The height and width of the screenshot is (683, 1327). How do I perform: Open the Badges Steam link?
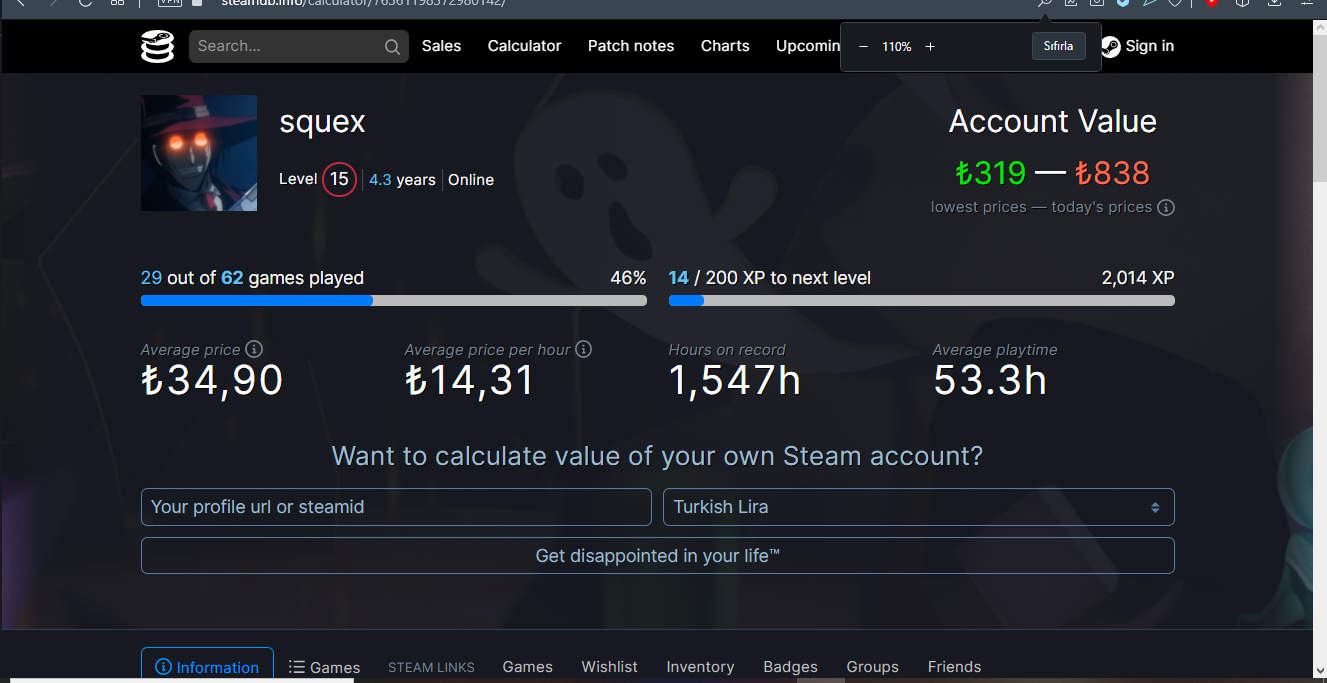790,667
